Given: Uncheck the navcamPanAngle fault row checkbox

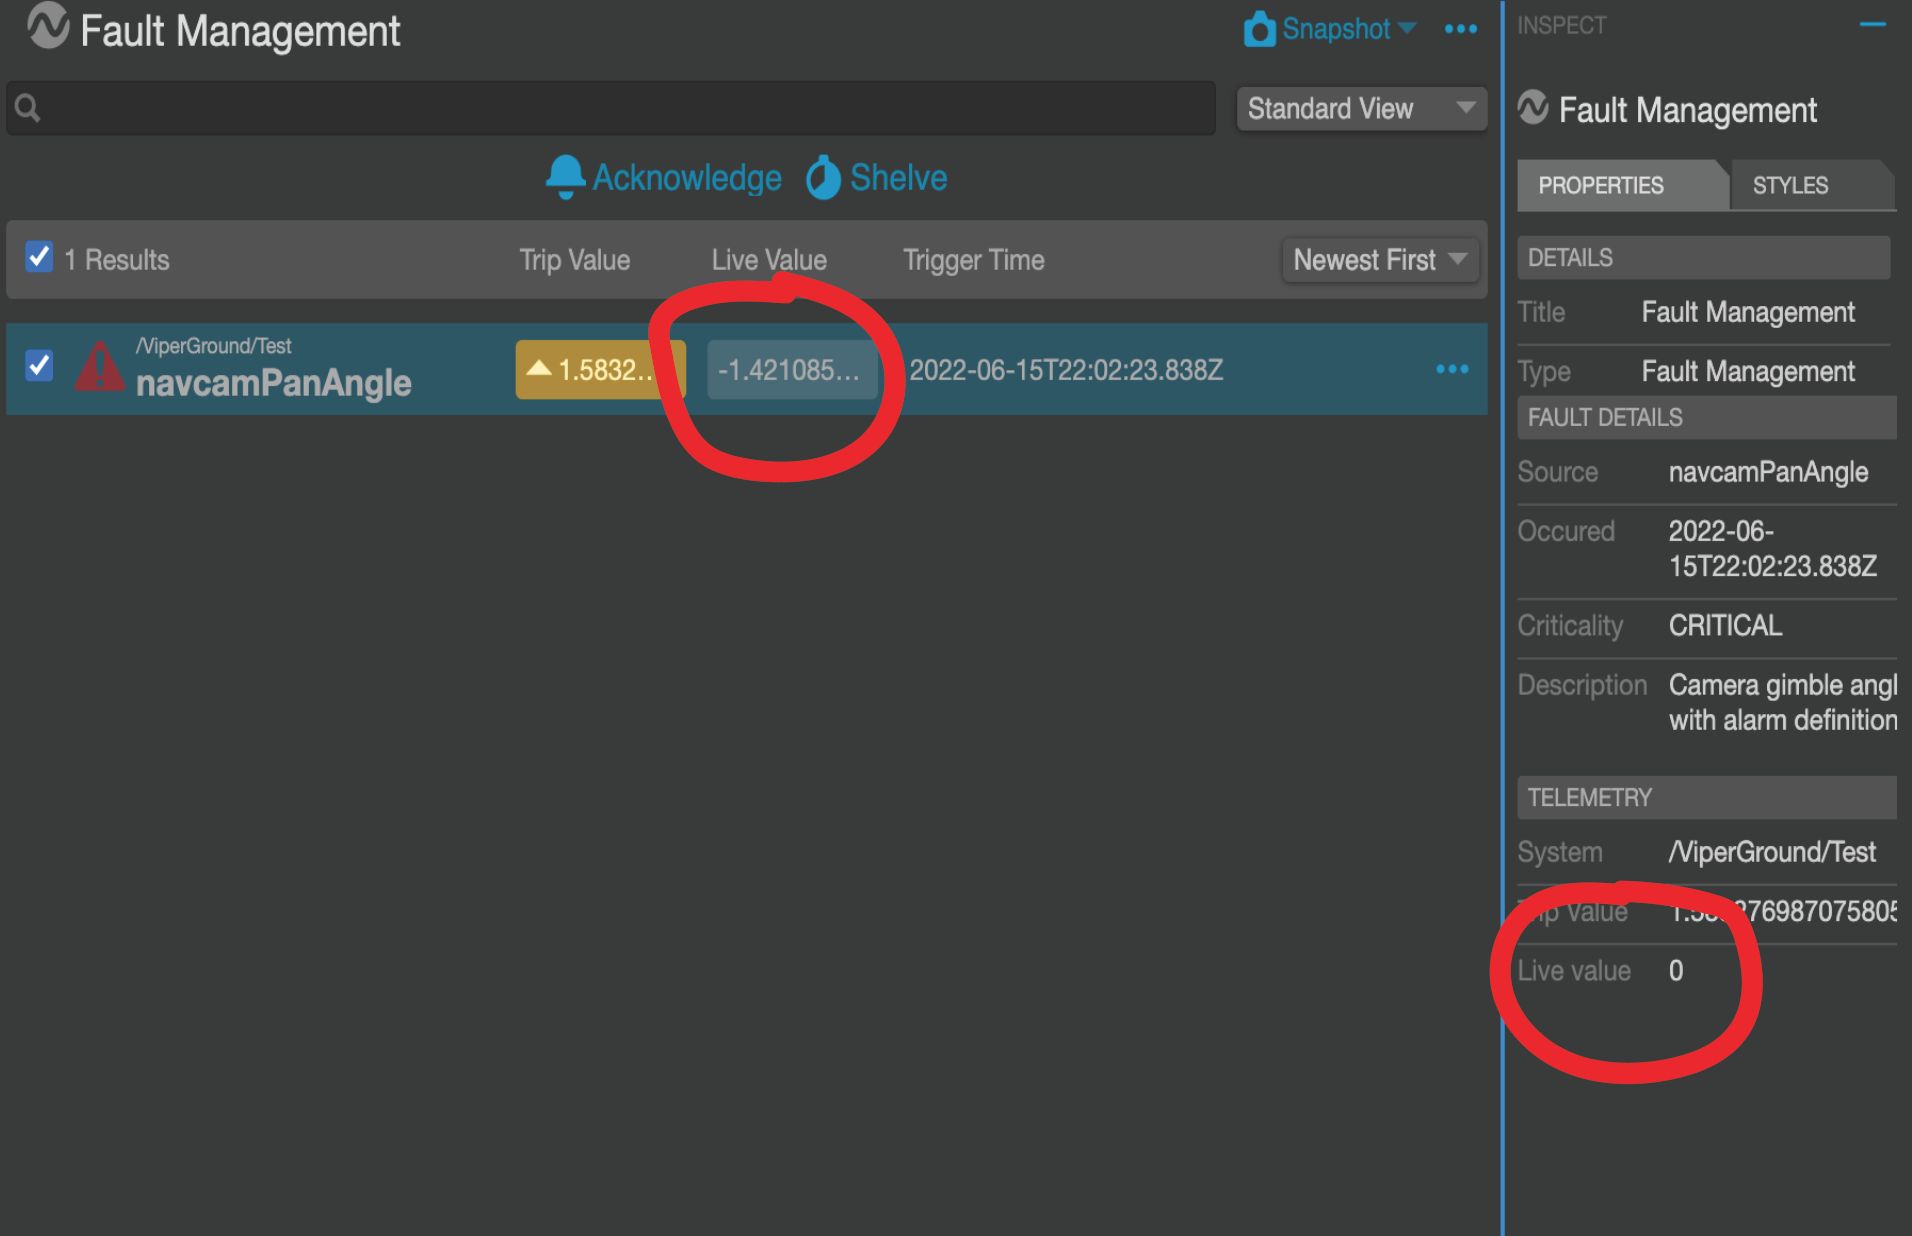Looking at the screenshot, I should (x=39, y=366).
